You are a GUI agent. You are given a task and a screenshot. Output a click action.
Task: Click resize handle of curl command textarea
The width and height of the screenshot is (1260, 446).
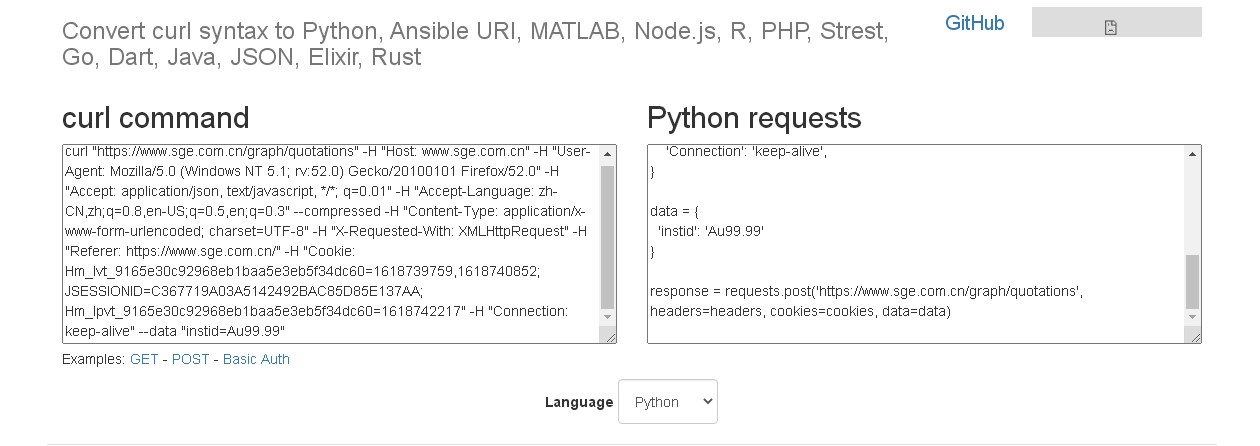(x=608, y=336)
